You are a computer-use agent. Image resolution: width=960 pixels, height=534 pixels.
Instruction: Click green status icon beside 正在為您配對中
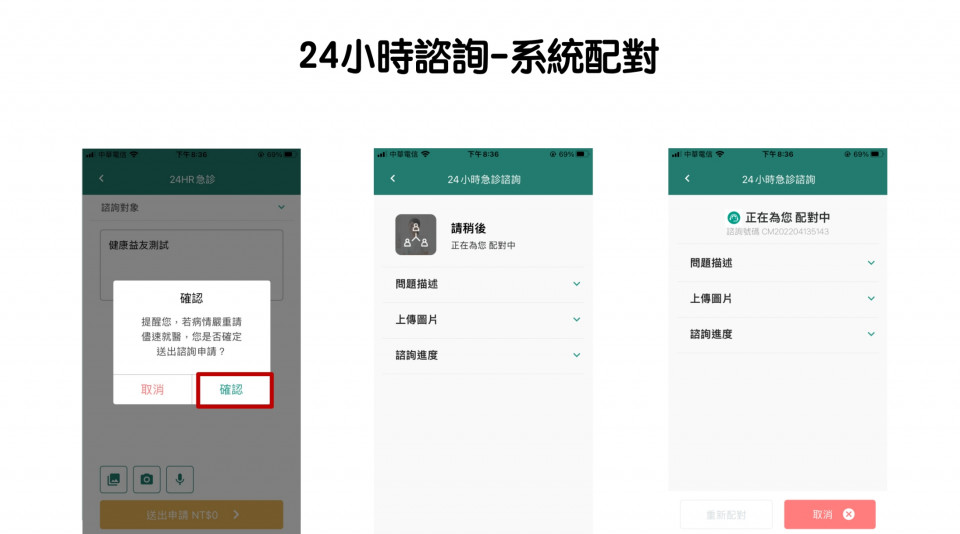click(x=733, y=217)
